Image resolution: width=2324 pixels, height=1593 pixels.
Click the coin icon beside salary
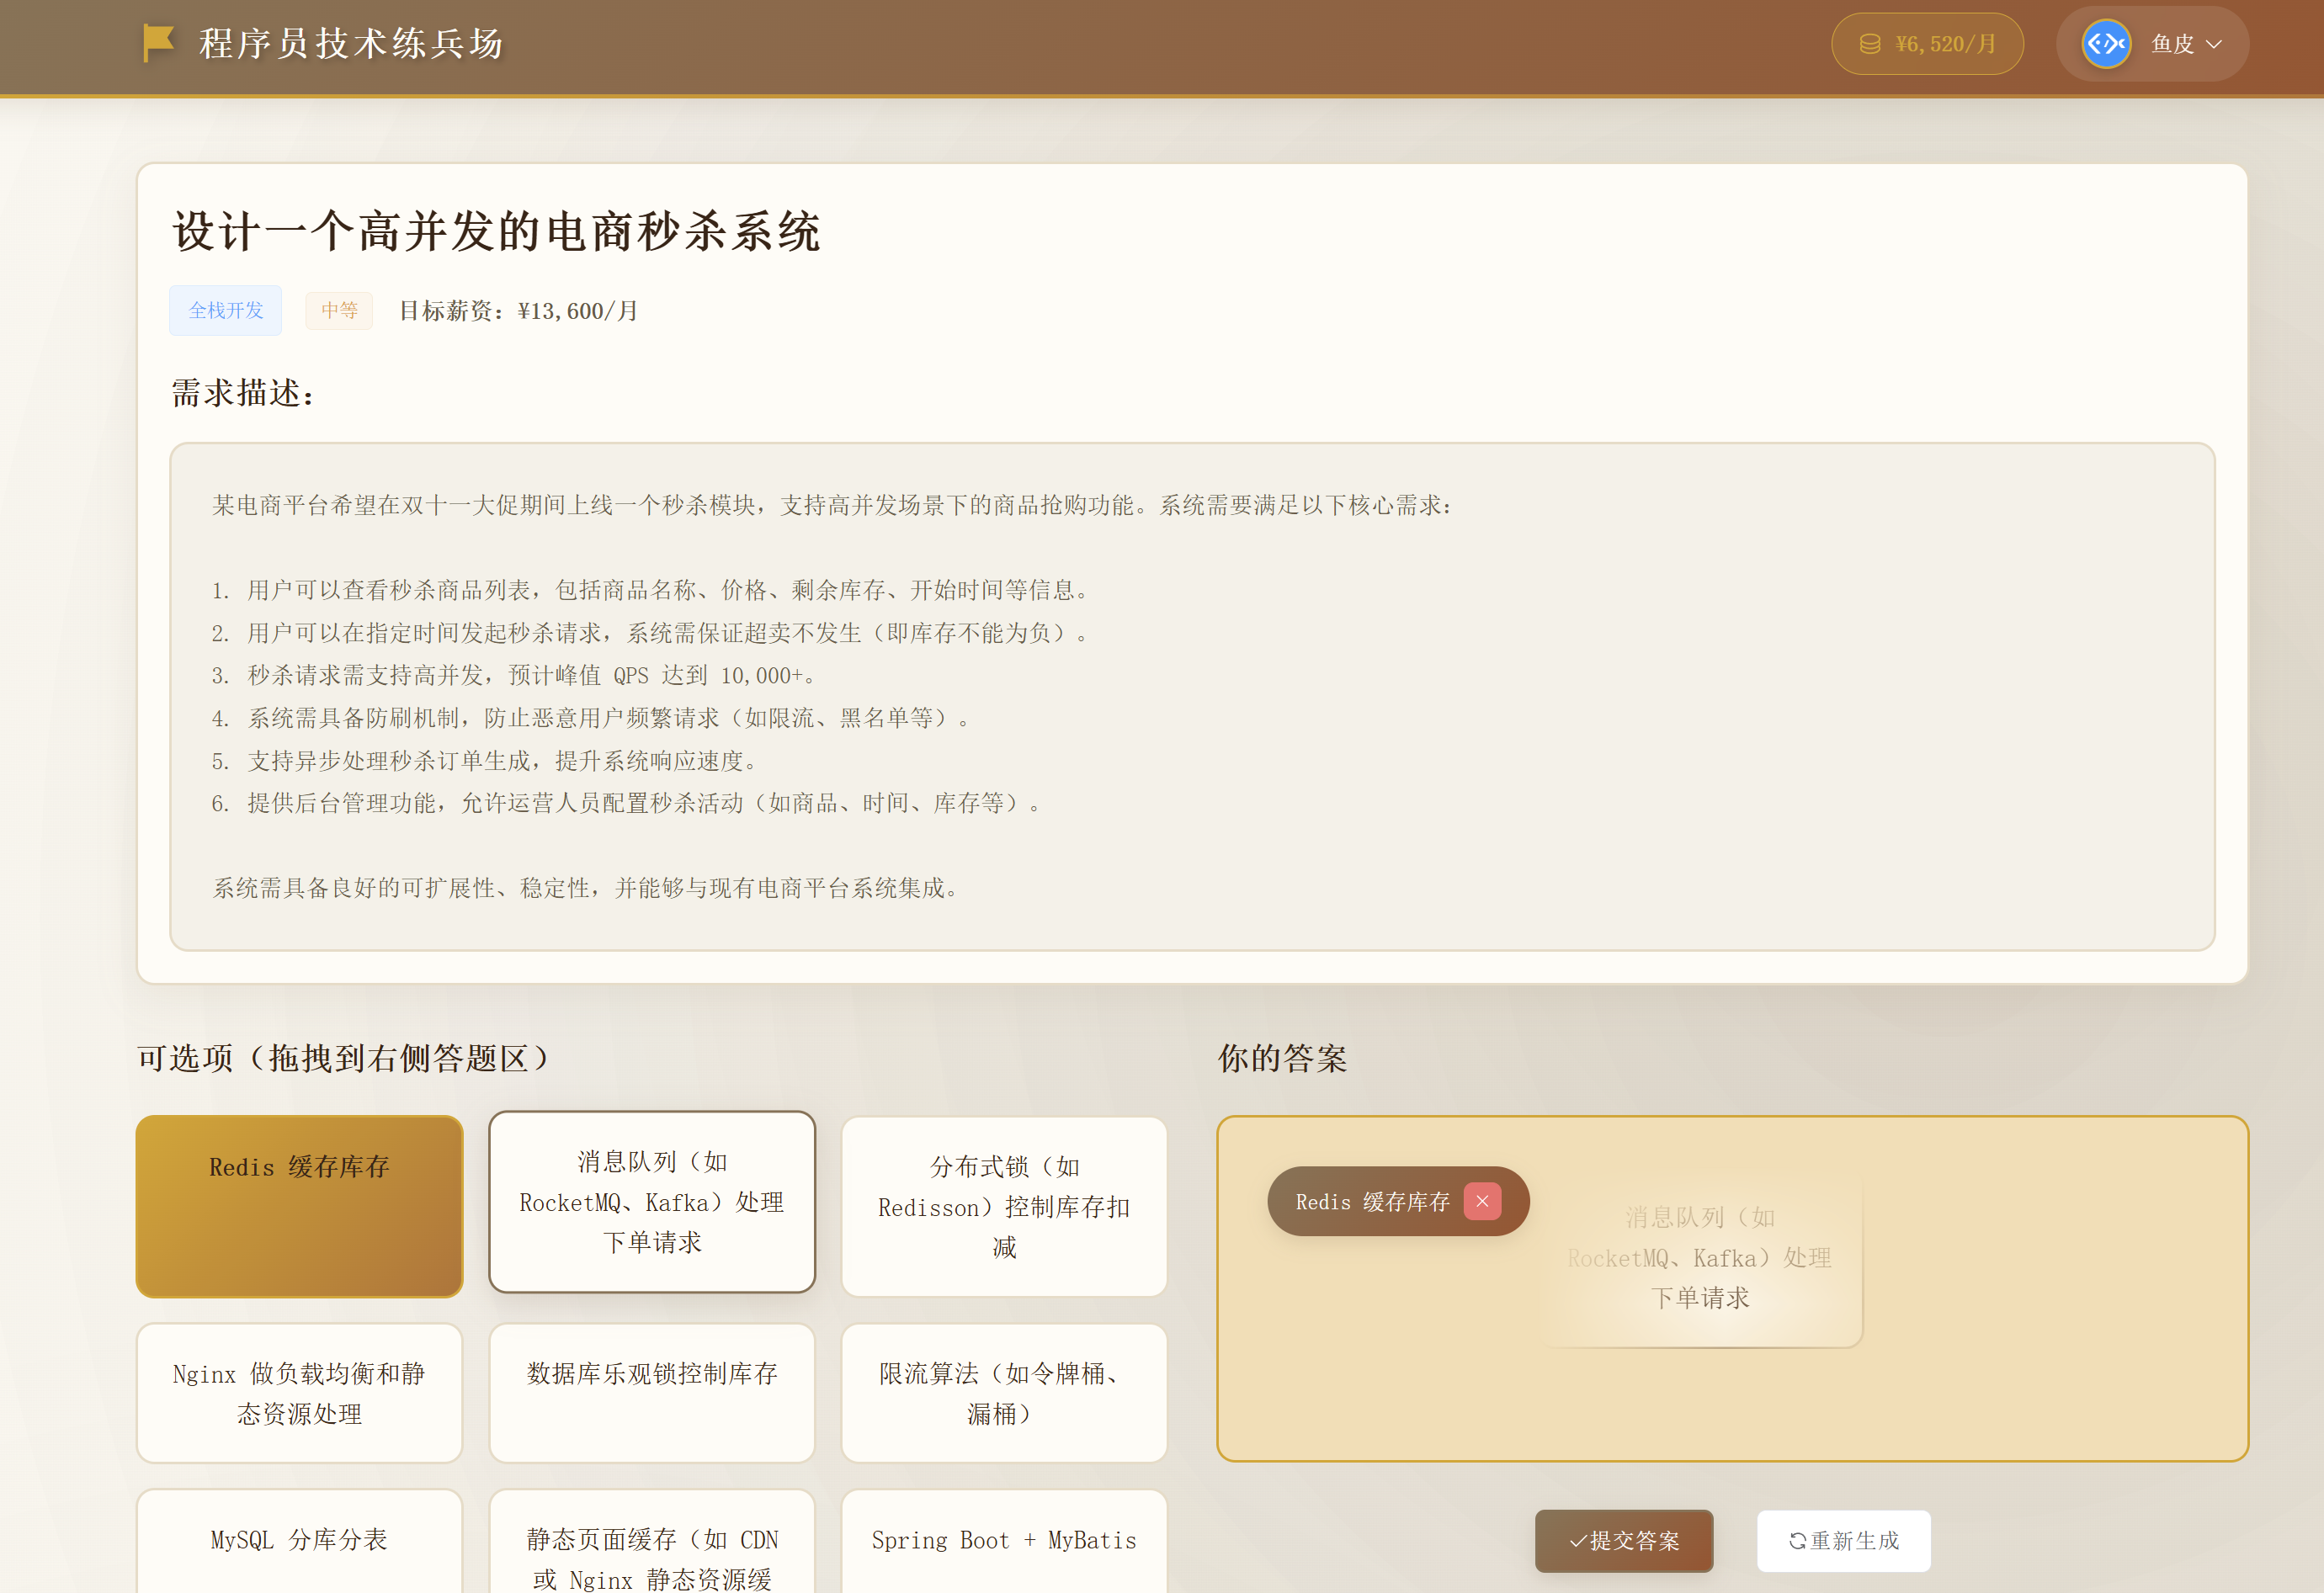[x=1869, y=44]
